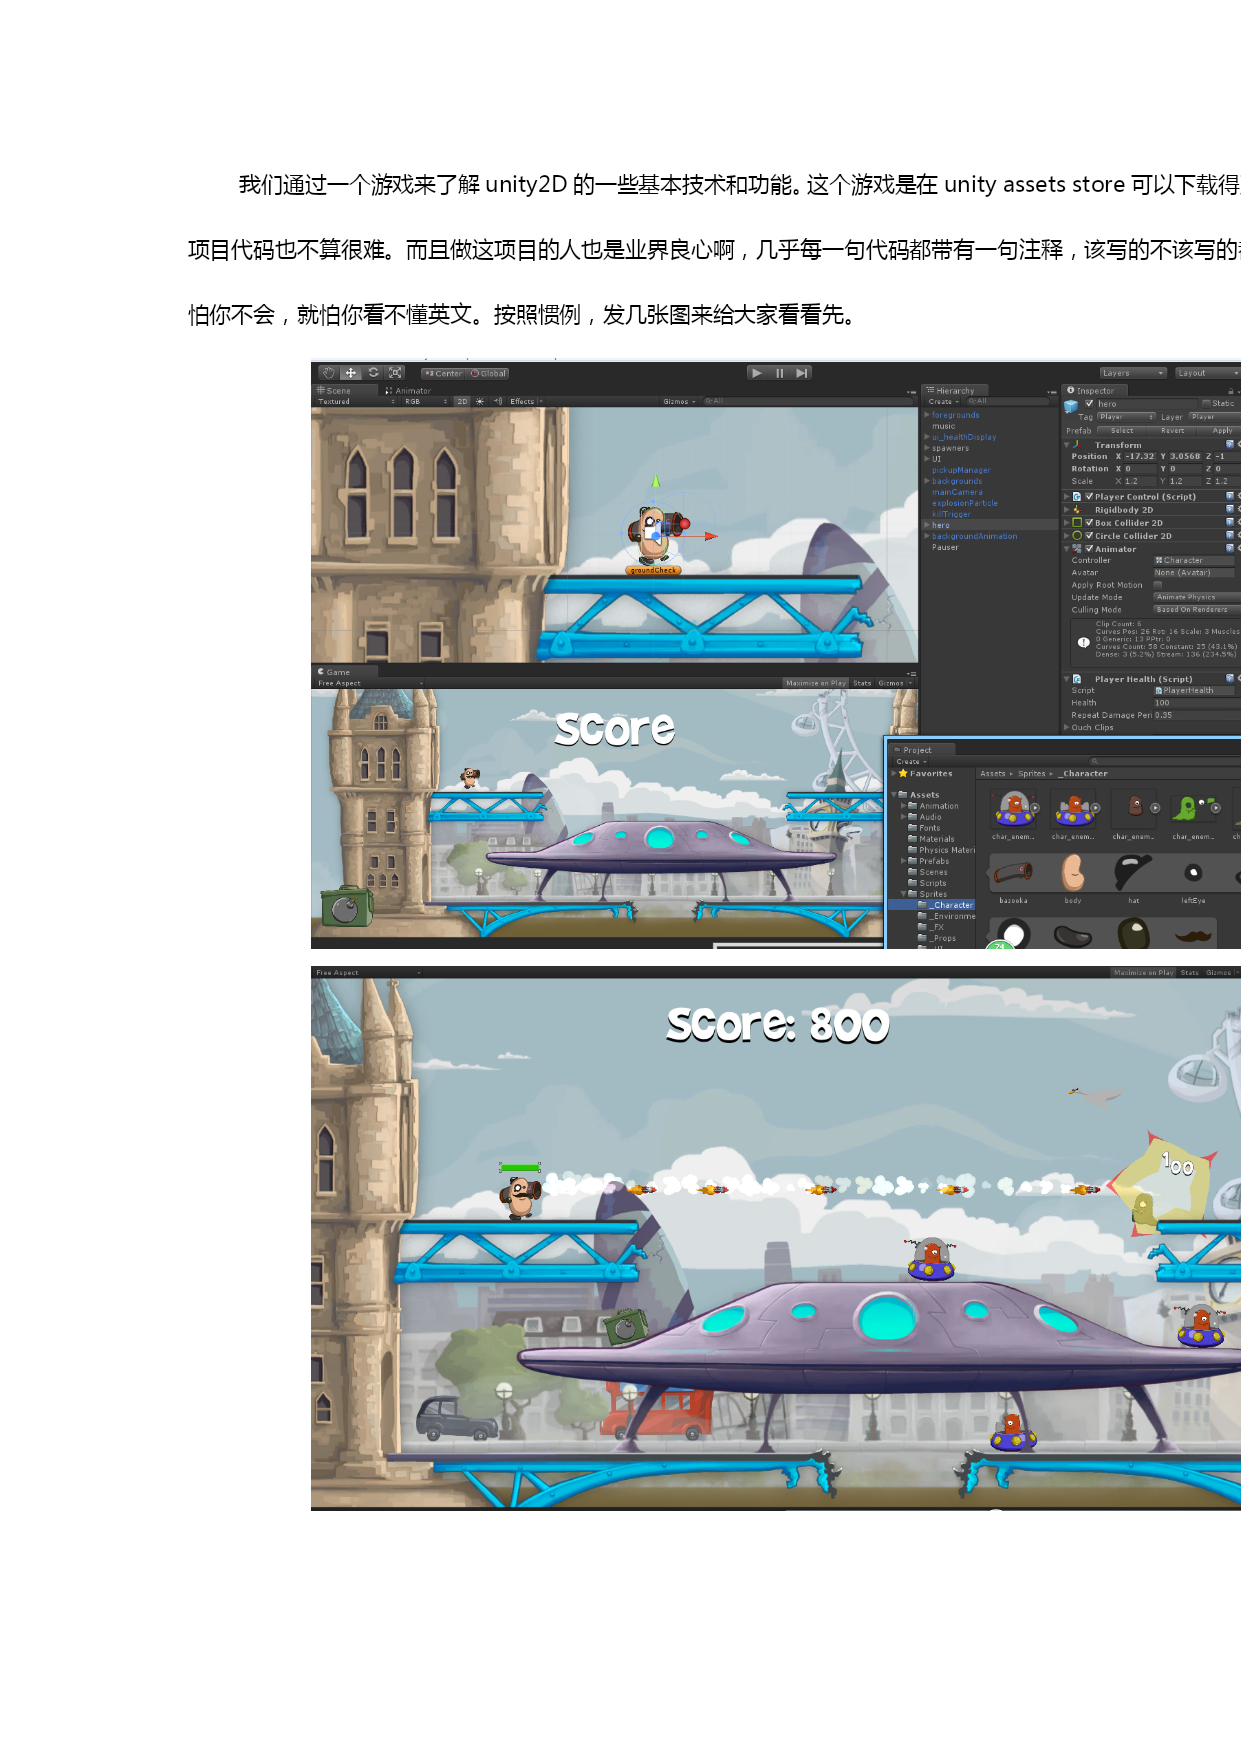Screen dimensions: 1241x1754
Task: Expand the Ouch Clips array
Action: [x=1066, y=728]
